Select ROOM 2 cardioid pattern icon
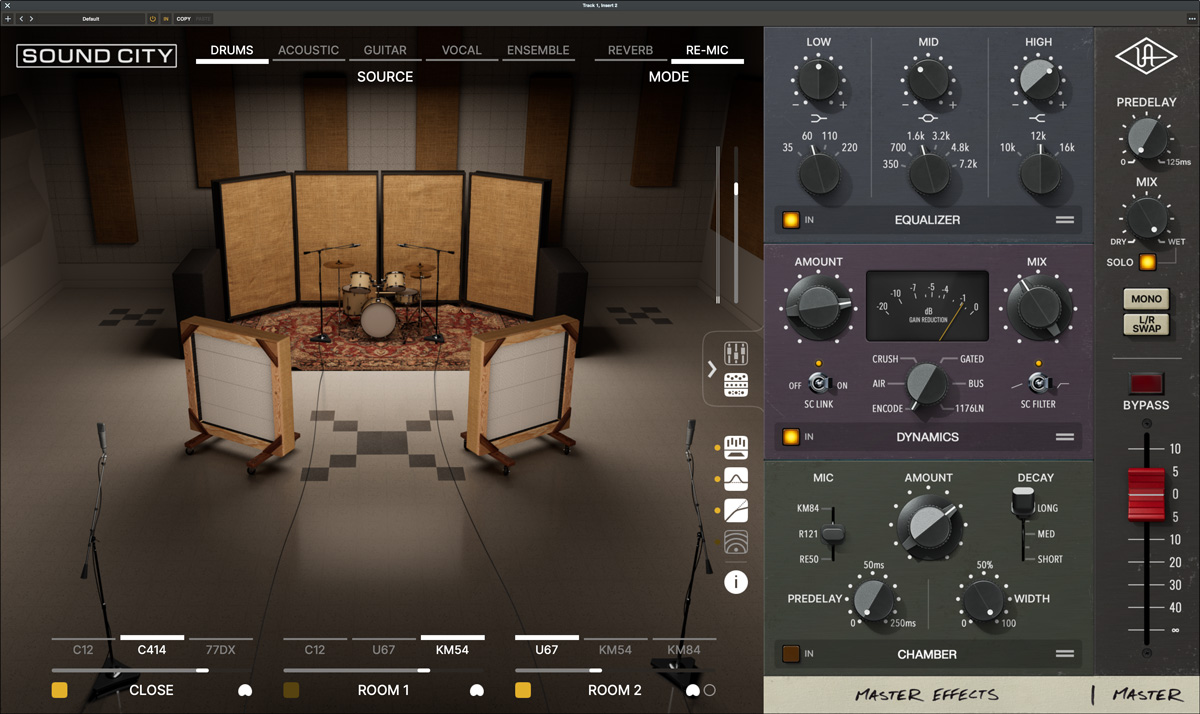1200x714 pixels. pyautogui.click(x=693, y=690)
